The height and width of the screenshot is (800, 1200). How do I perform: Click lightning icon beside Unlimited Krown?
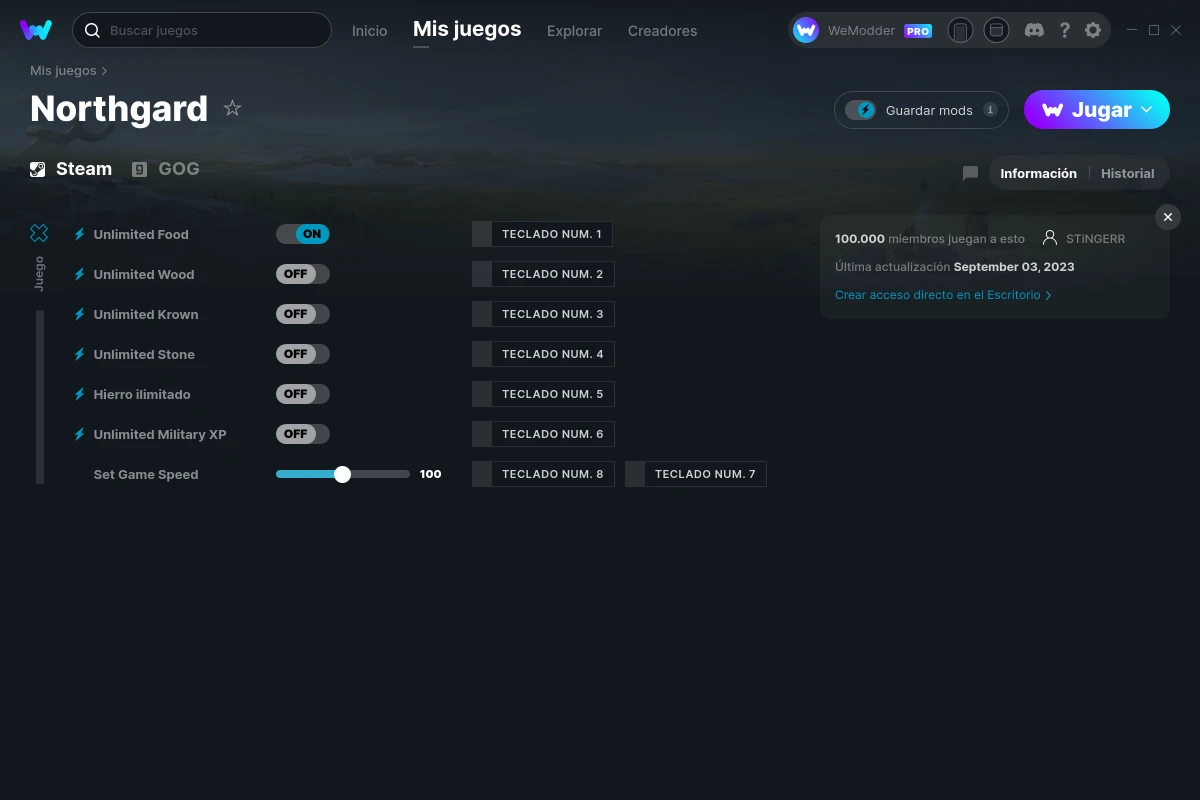coord(80,314)
